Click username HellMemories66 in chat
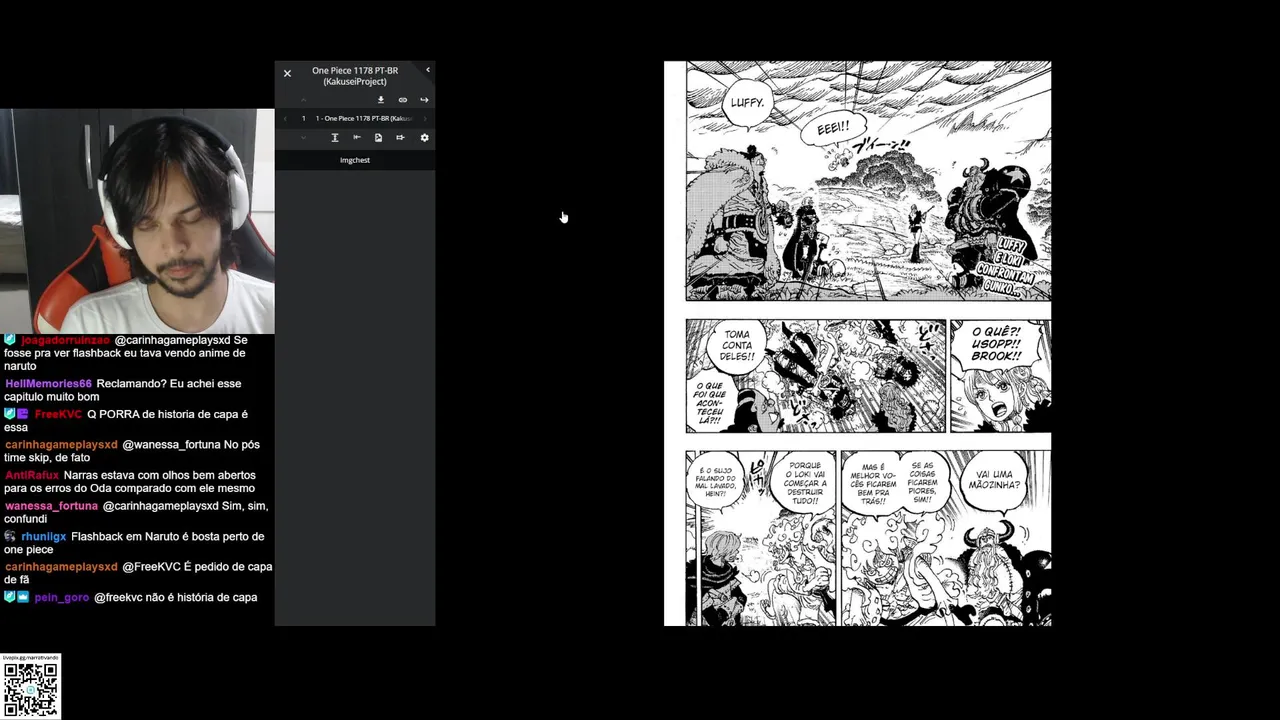Viewport: 1280px width, 720px height. (x=48, y=384)
